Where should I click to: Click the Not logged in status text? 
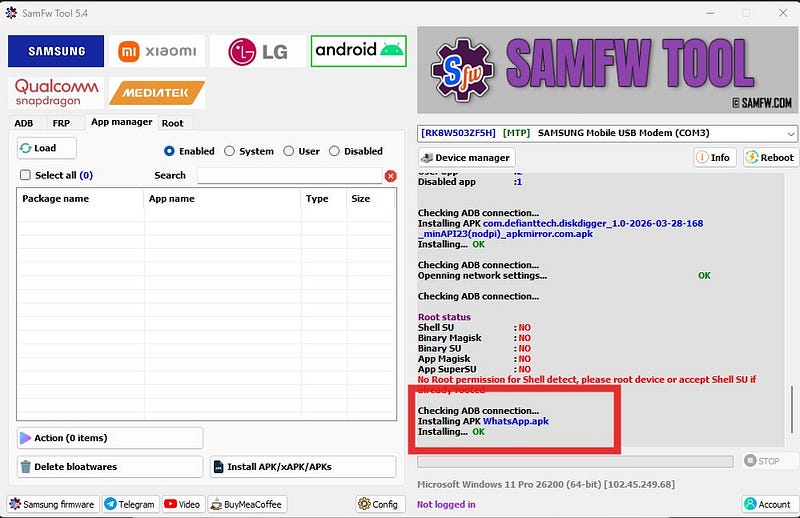(446, 504)
